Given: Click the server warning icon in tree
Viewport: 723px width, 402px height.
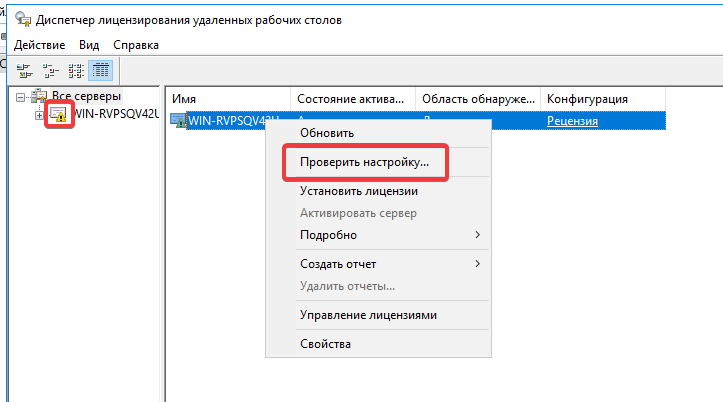Looking at the screenshot, I should coord(58,115).
